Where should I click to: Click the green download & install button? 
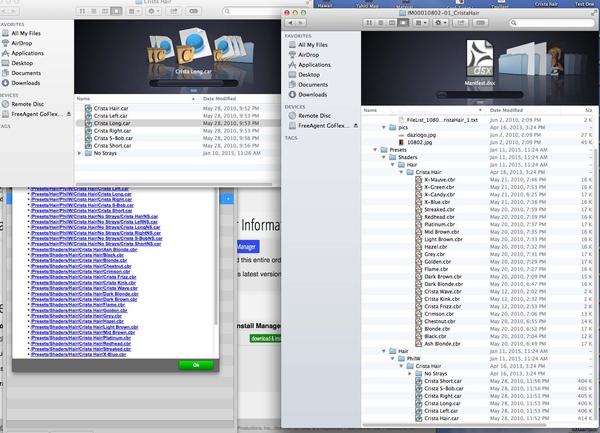click(265, 339)
